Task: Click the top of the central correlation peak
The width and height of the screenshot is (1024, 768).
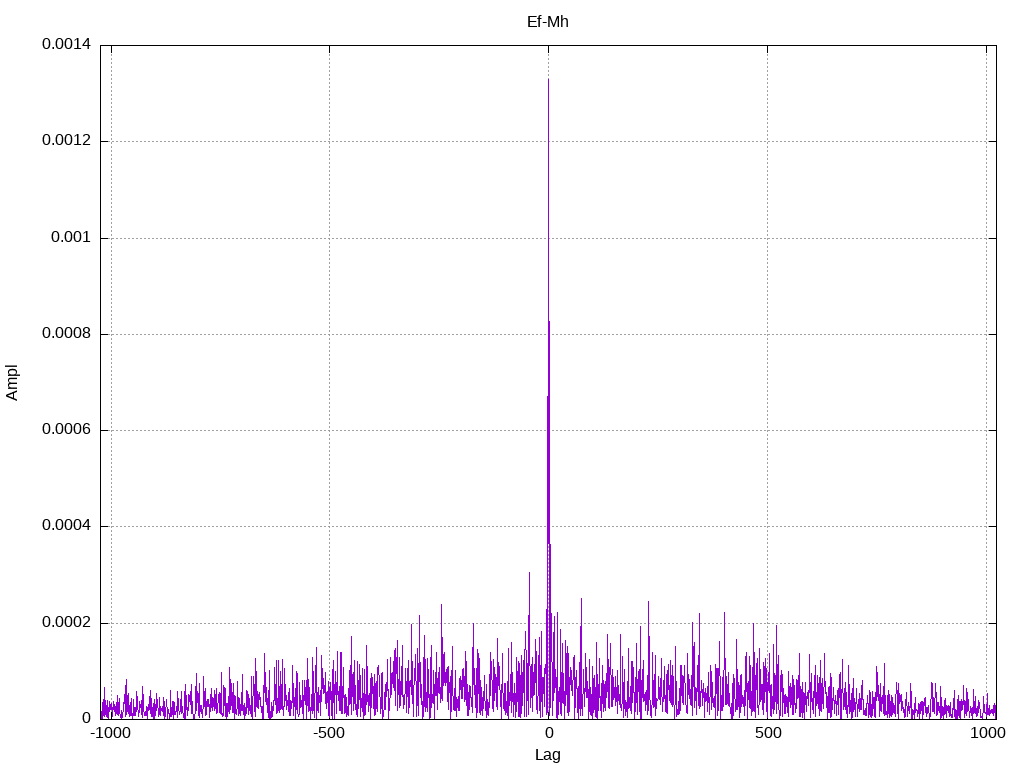Action: pyautogui.click(x=548, y=80)
